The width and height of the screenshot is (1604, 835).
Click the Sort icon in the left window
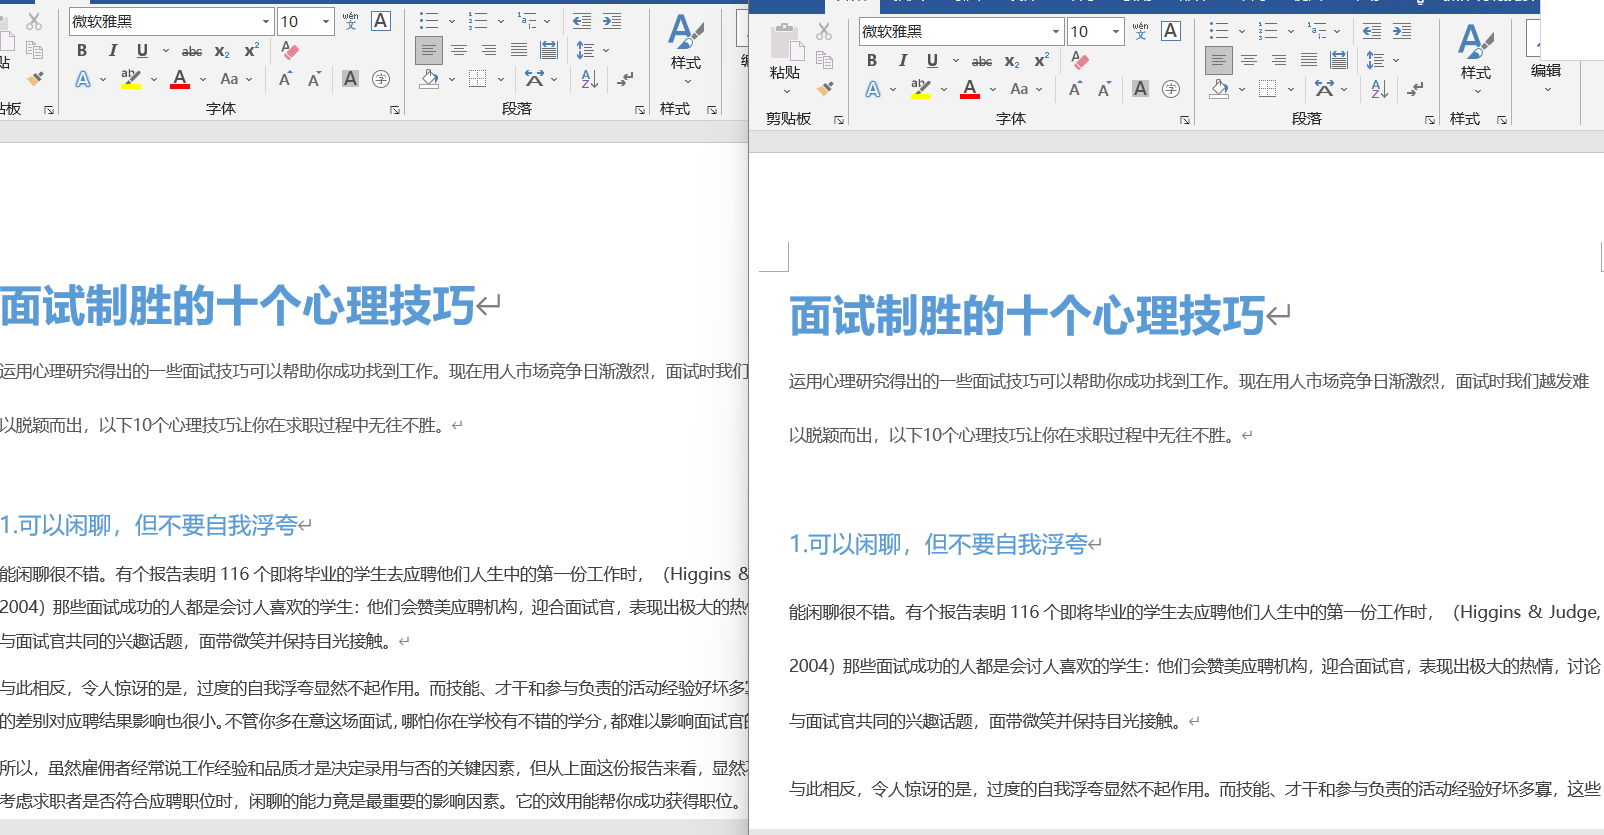coord(589,79)
